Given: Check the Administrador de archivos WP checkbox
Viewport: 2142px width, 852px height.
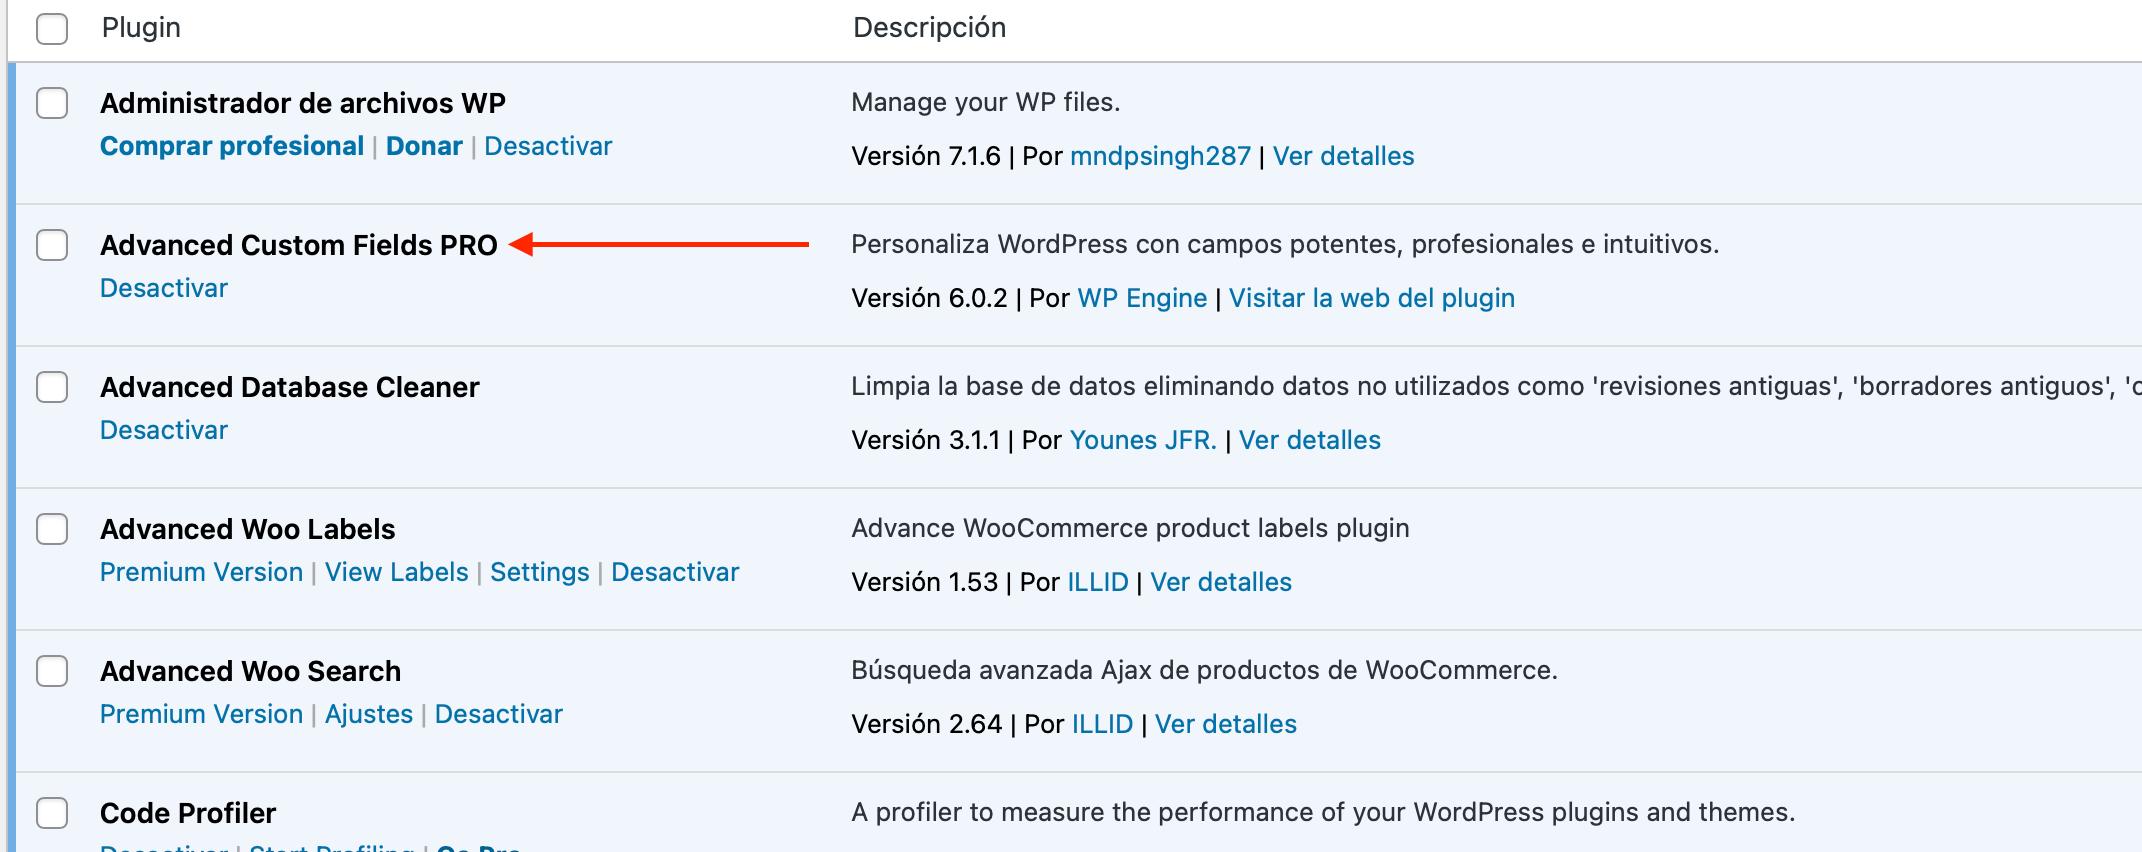Looking at the screenshot, I should [x=52, y=103].
